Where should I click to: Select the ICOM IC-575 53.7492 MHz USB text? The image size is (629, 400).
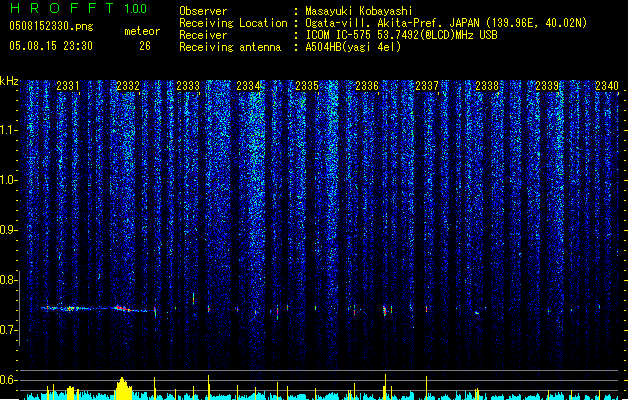401,35
